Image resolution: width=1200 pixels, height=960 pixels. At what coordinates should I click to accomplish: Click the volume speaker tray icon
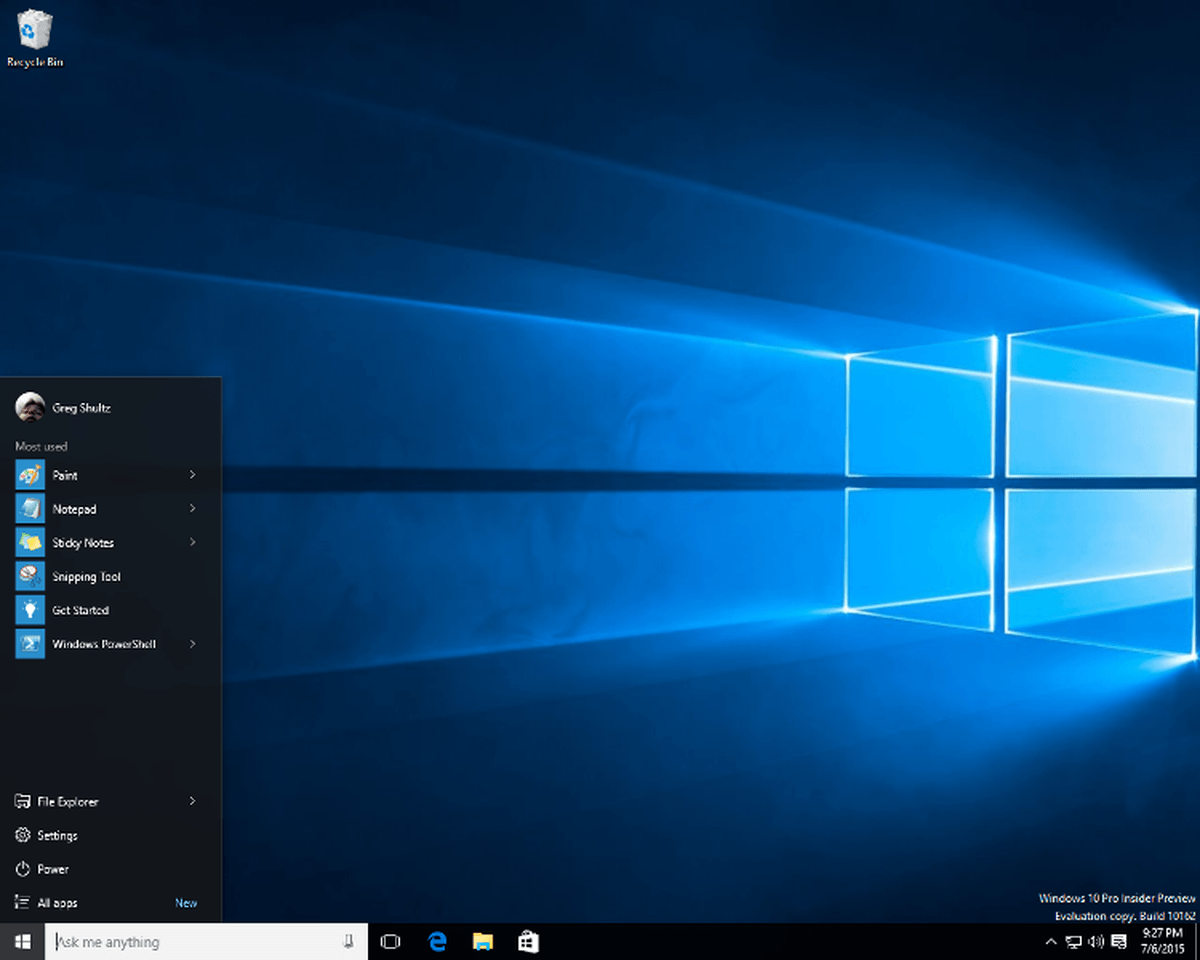pyautogui.click(x=1096, y=941)
